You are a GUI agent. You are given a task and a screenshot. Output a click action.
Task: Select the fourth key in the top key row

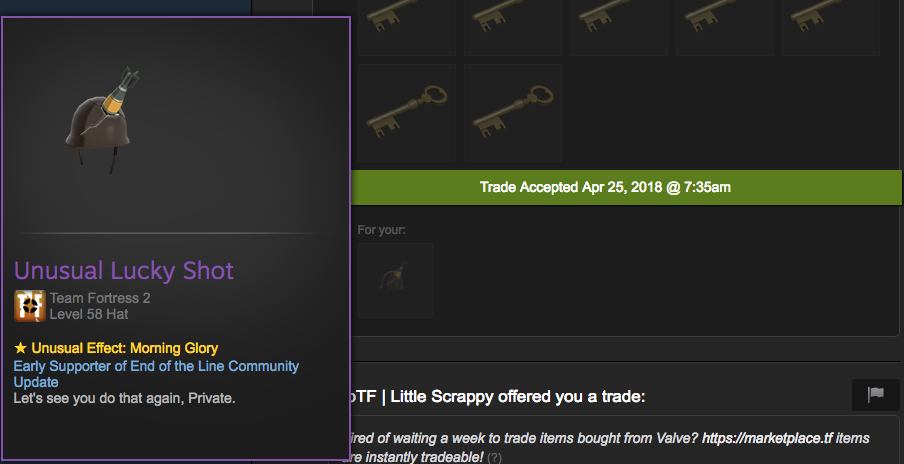coord(725,28)
